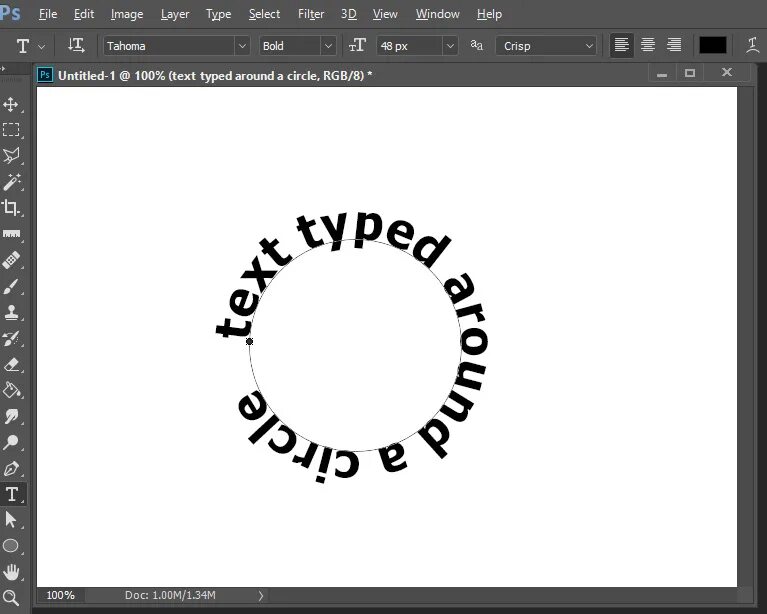
Task: Open the File menu
Action: 48,14
